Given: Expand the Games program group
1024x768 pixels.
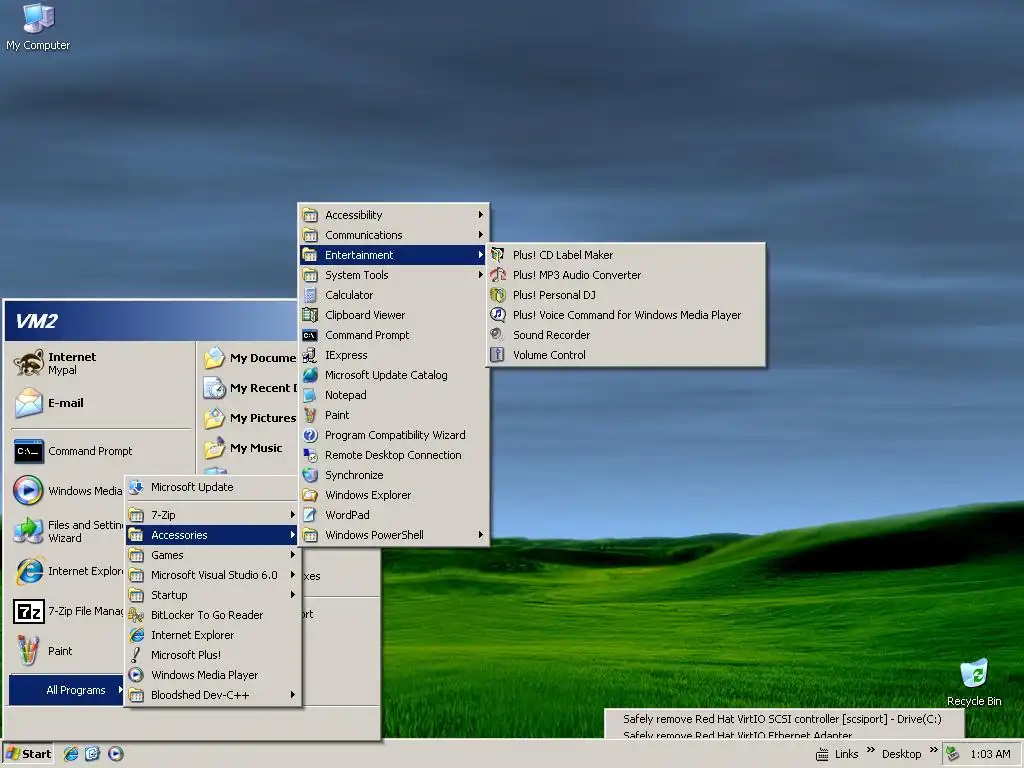Looking at the screenshot, I should [212, 555].
